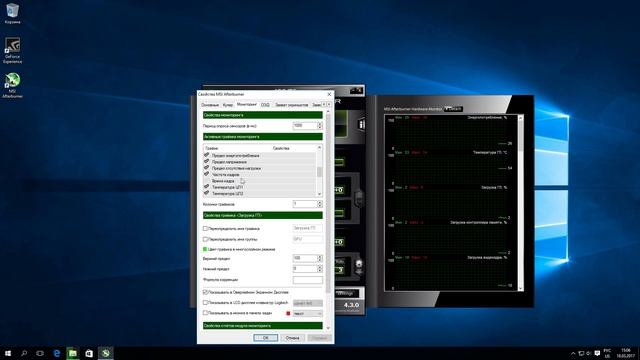Open the Store icon on taskbar
640x360 pixels.
pos(89,353)
